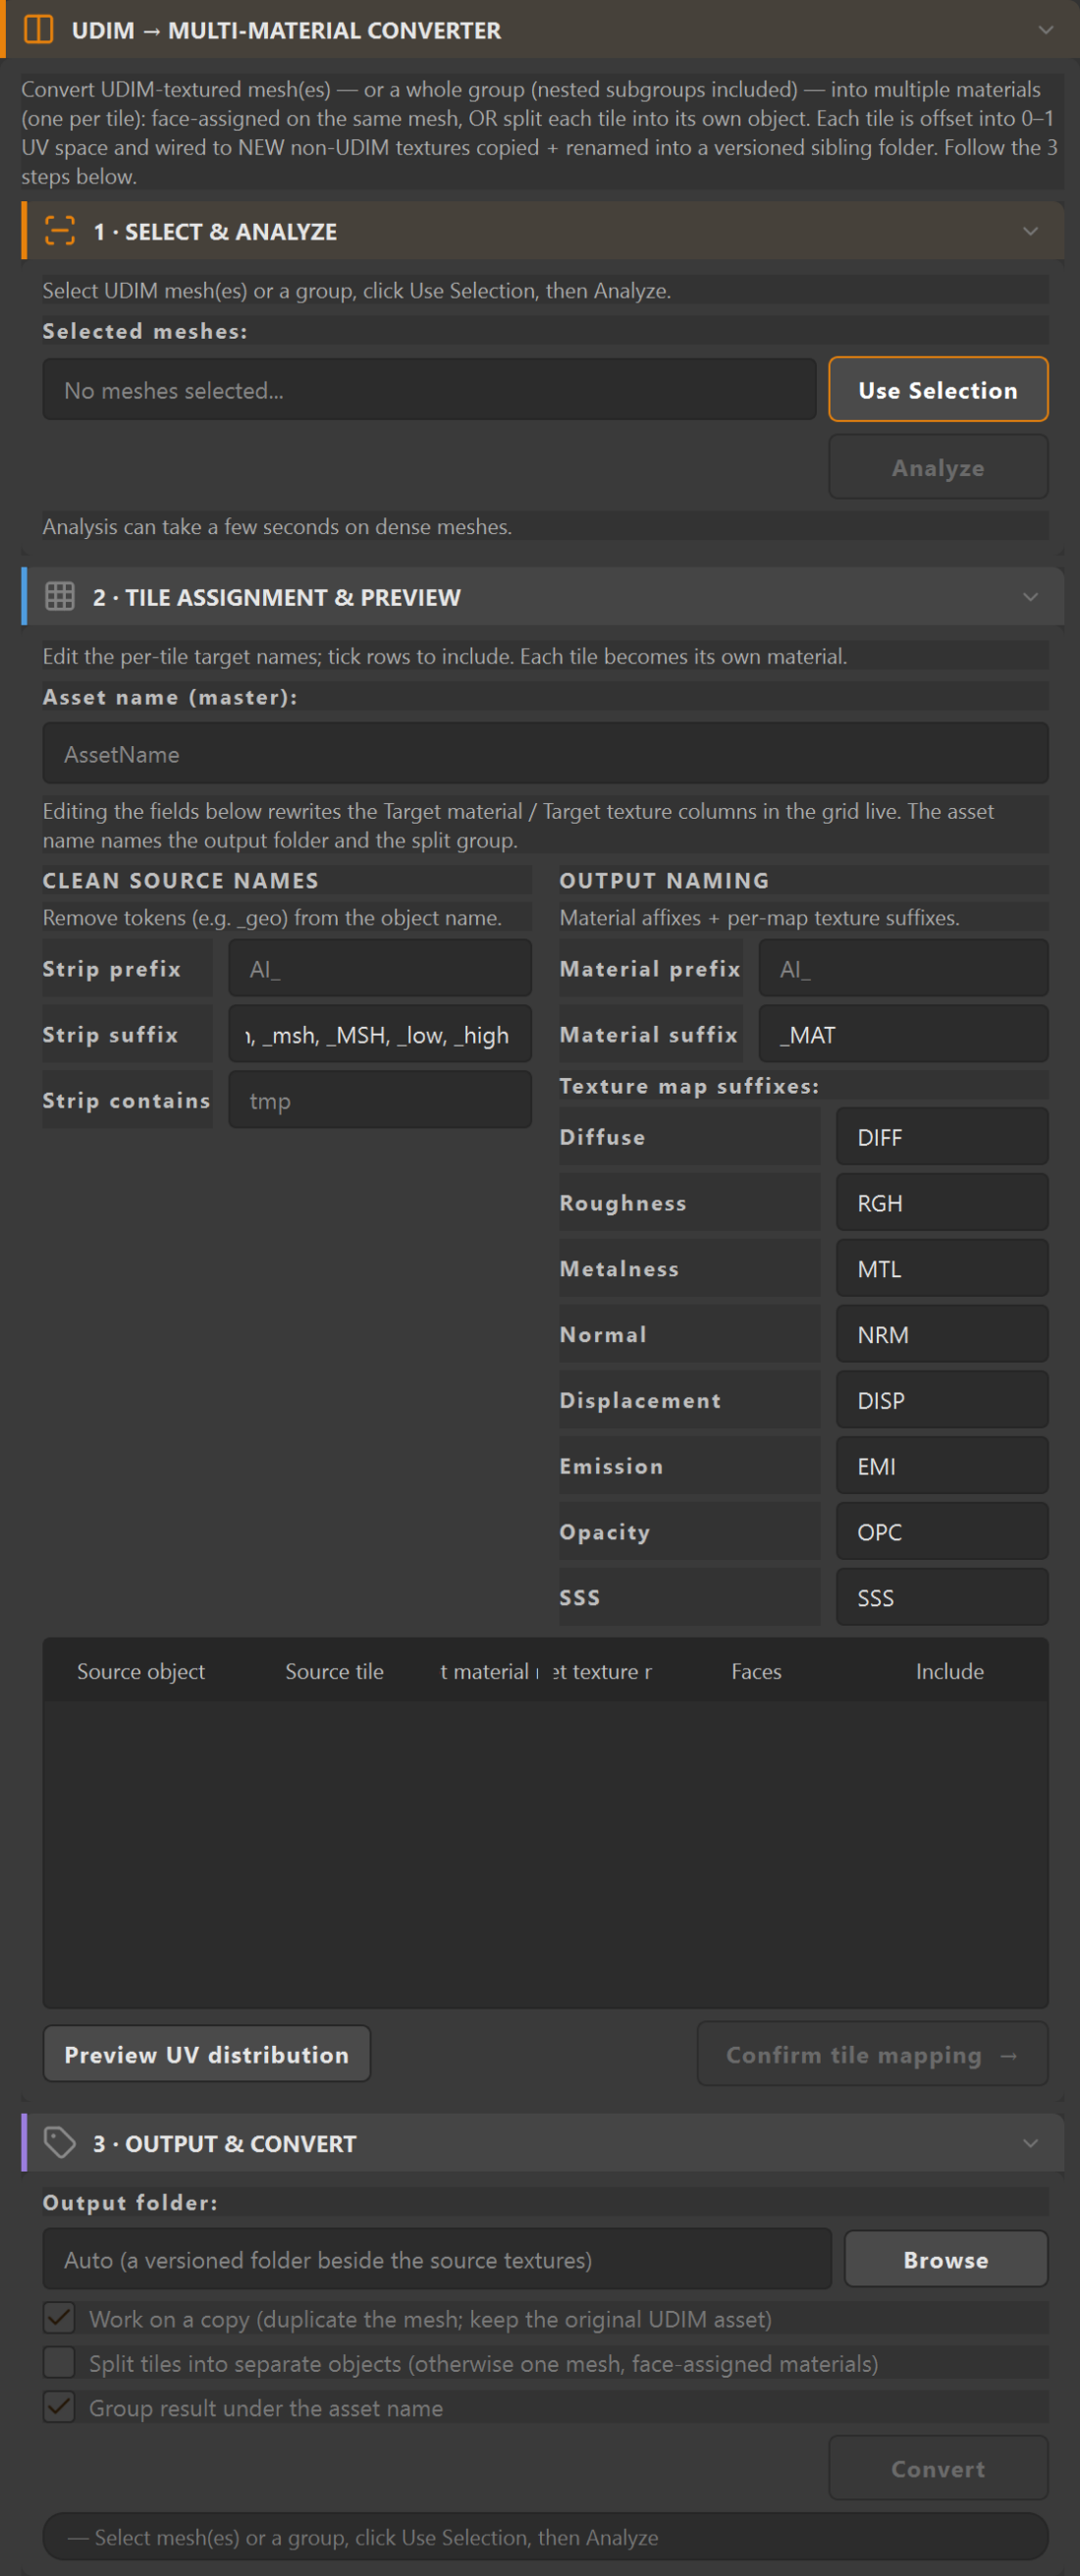The image size is (1080, 2576).
Task: Click the Analyze button
Action: point(938,467)
